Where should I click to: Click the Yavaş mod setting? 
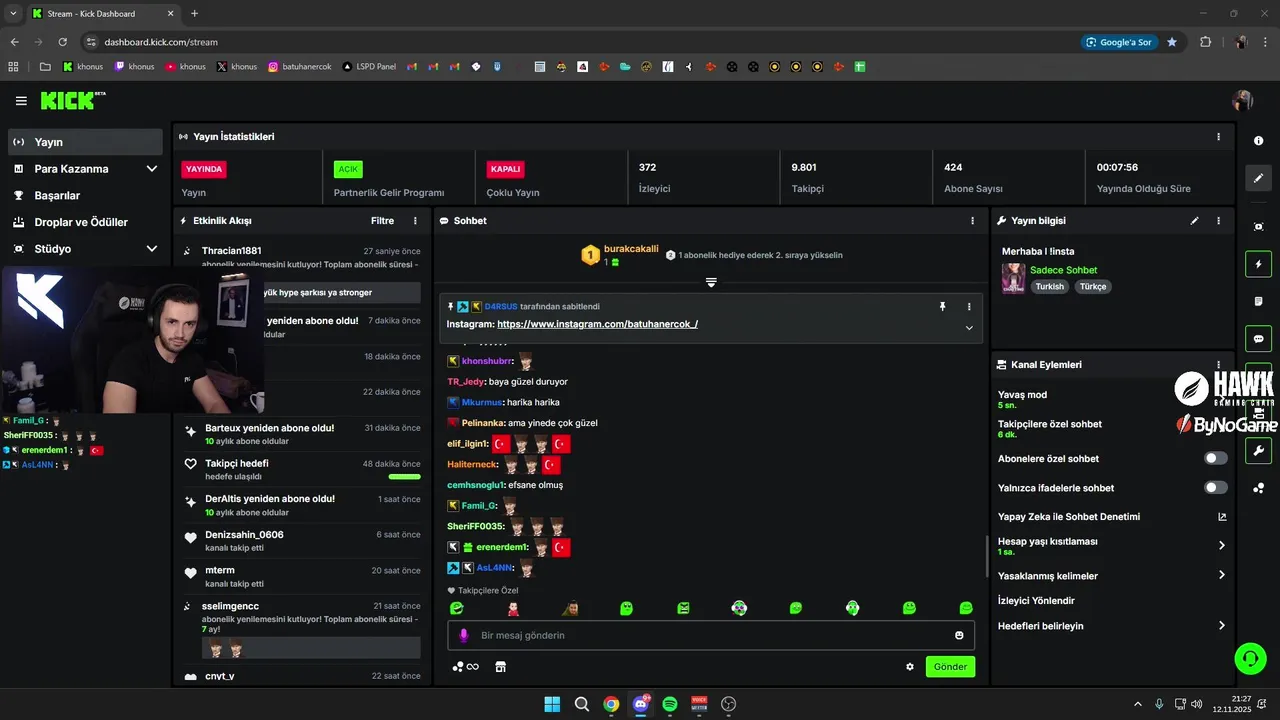[x=1022, y=400]
